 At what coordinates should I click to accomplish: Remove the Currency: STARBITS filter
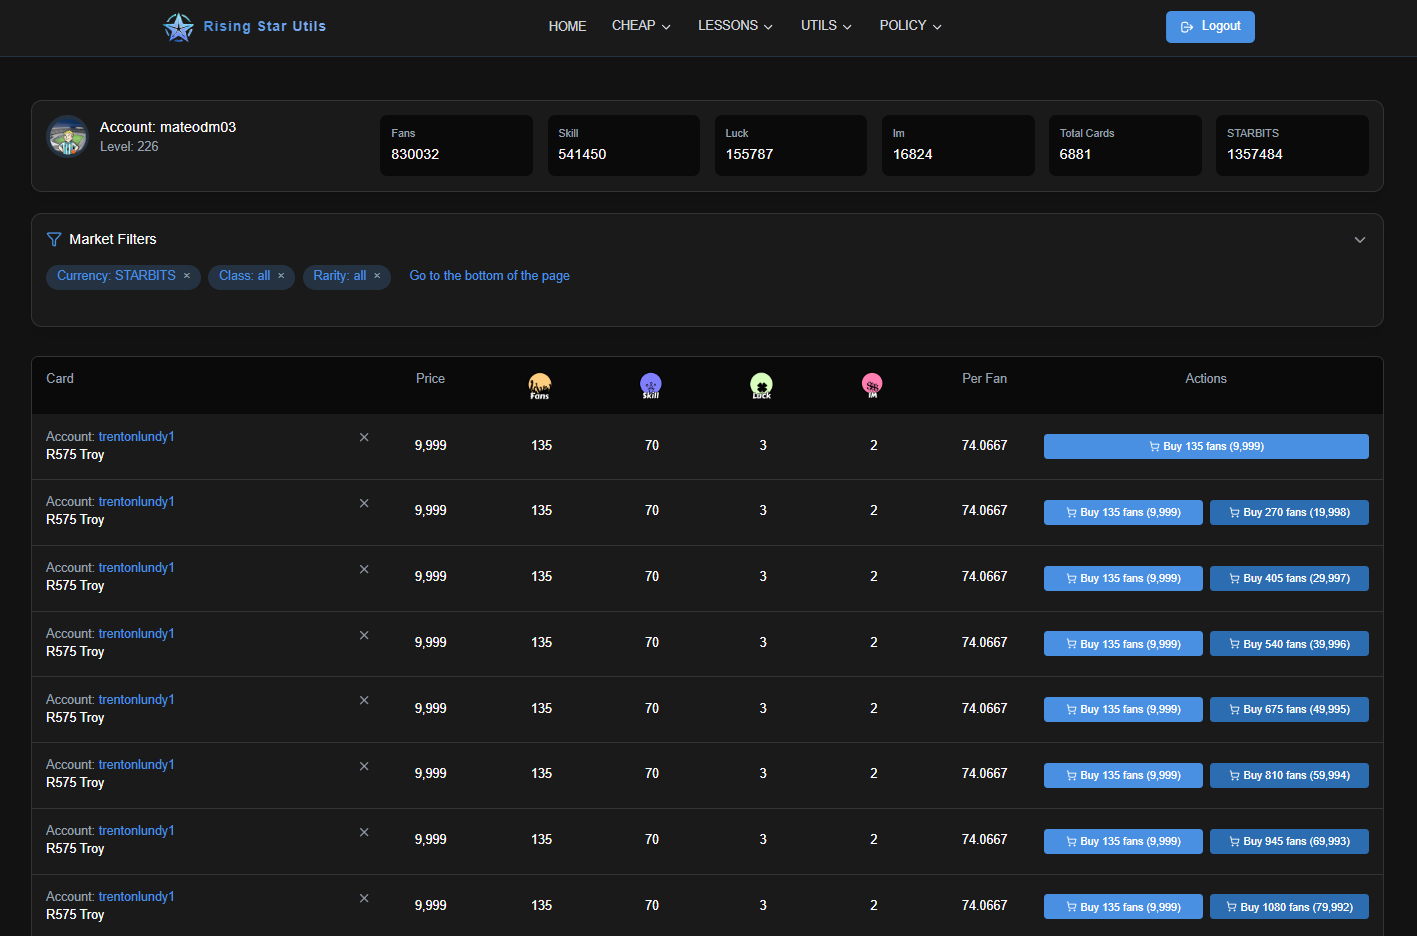point(187,276)
